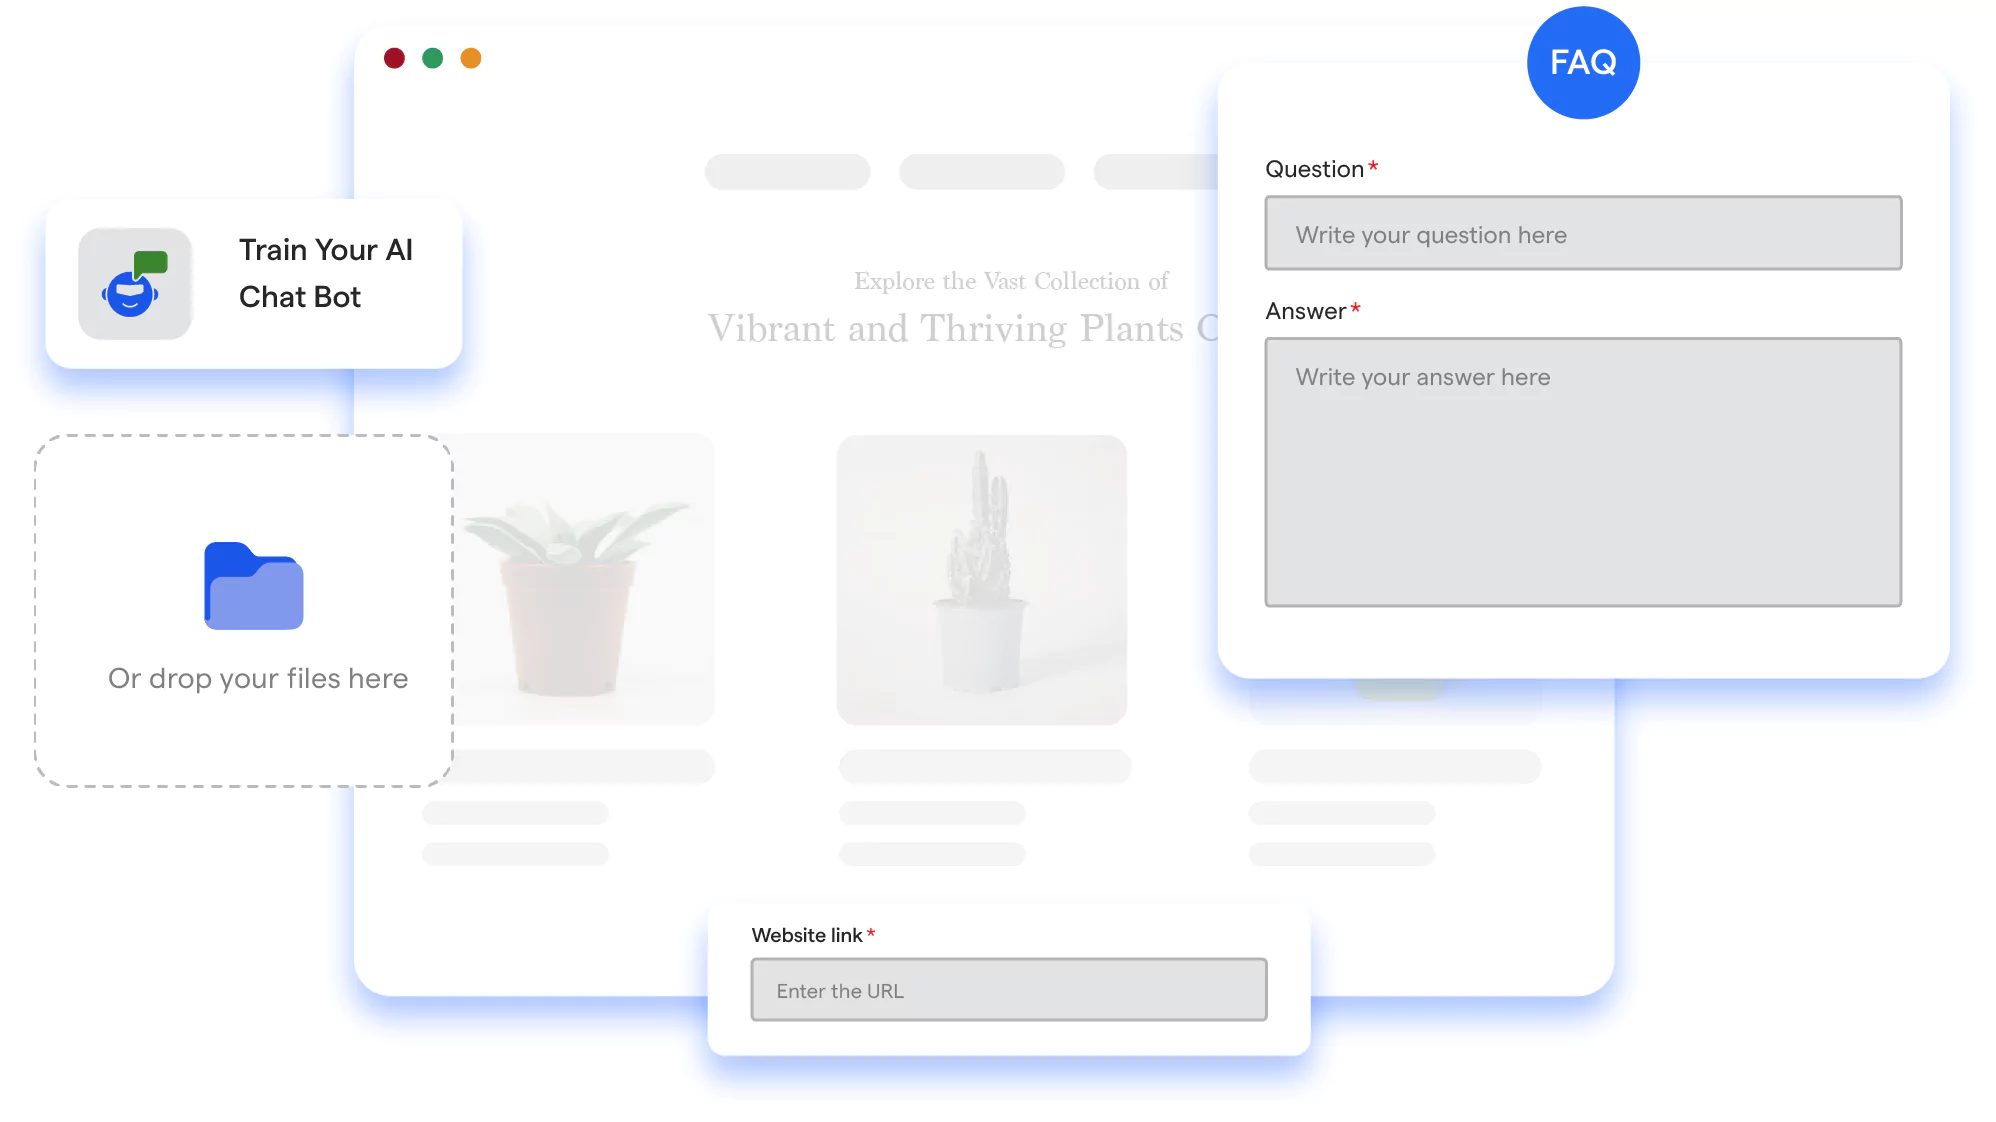The height and width of the screenshot is (1122, 1996).
Task: Click the AI Chat Bot training icon
Action: [132, 284]
